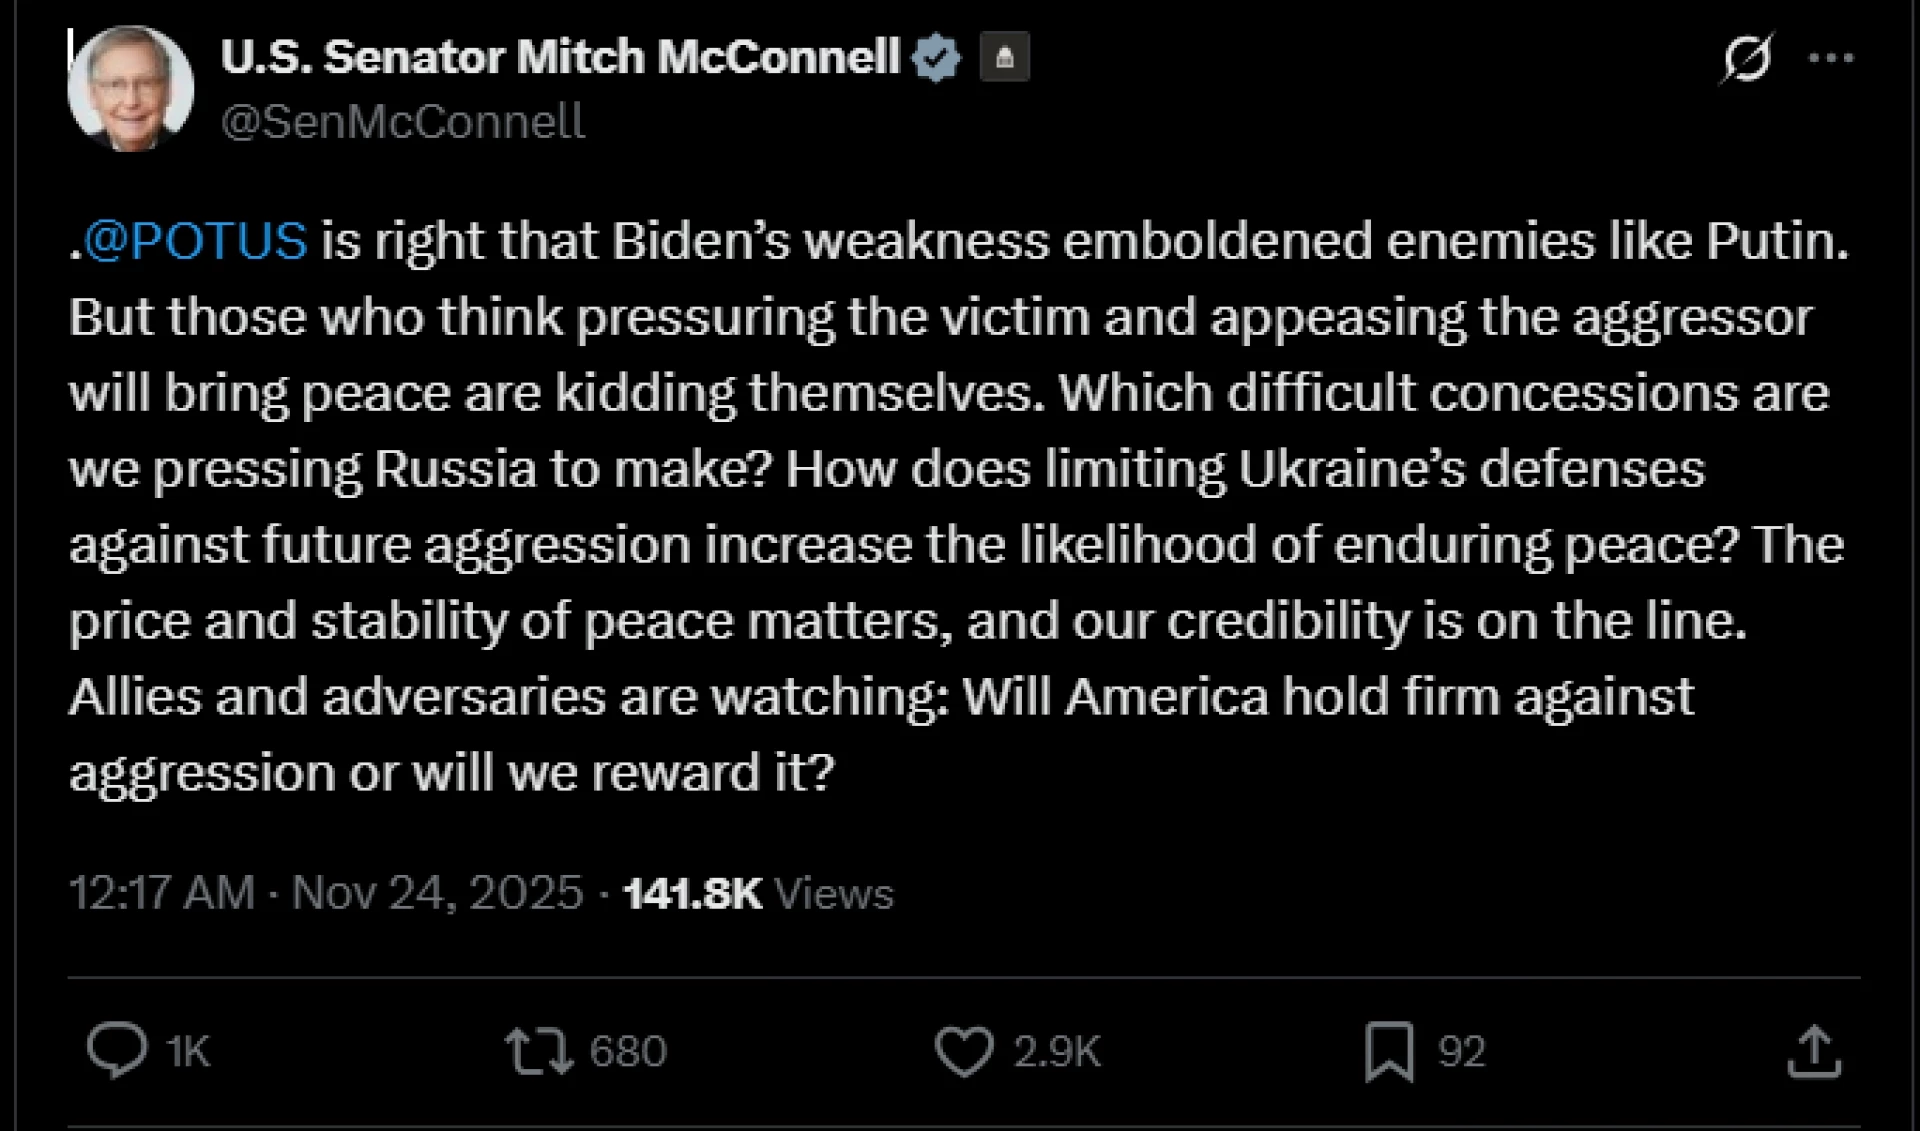Click the 92 bookmarks count
This screenshot has height=1131, width=1920.
tap(1461, 1051)
